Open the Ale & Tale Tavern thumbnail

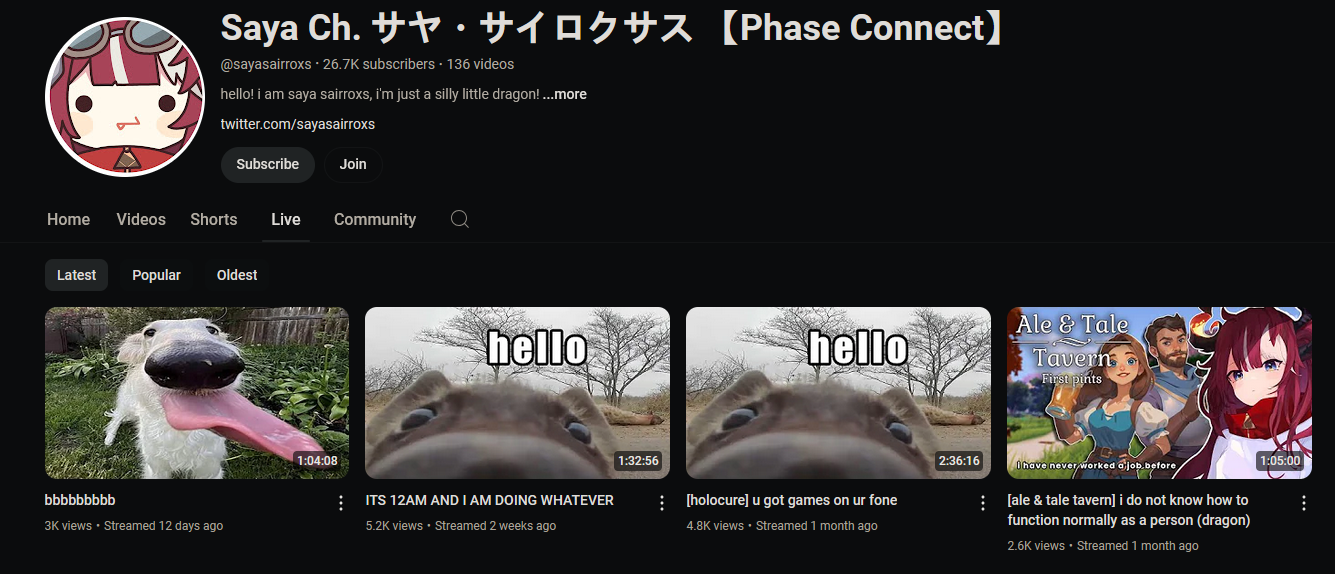pyautogui.click(x=1159, y=393)
